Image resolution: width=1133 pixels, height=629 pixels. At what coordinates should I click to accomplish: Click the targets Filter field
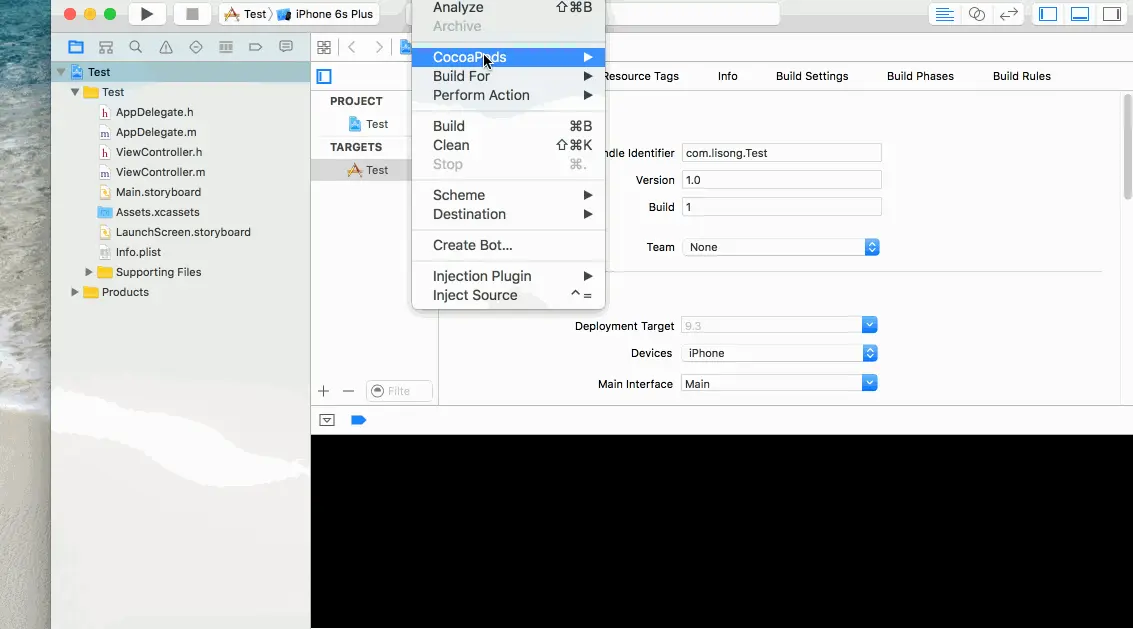399,391
